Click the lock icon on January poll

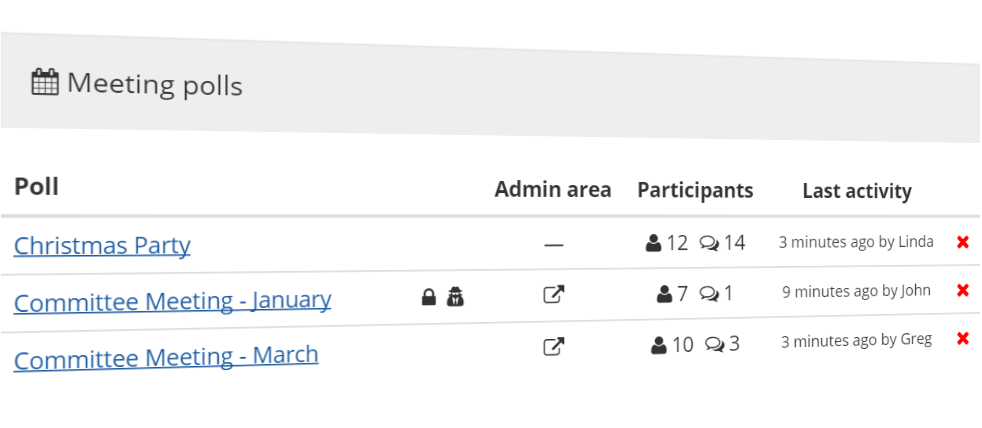428,296
